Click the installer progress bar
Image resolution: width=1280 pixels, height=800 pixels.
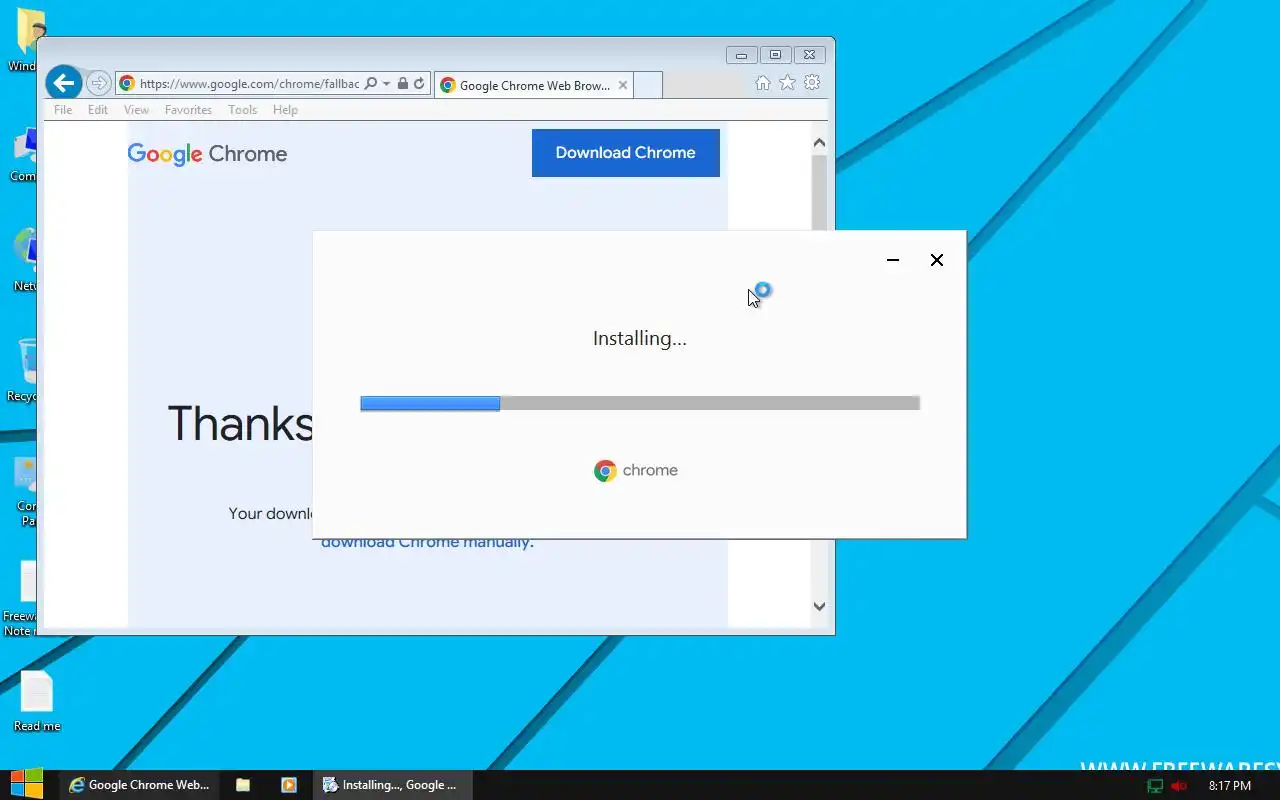click(640, 403)
